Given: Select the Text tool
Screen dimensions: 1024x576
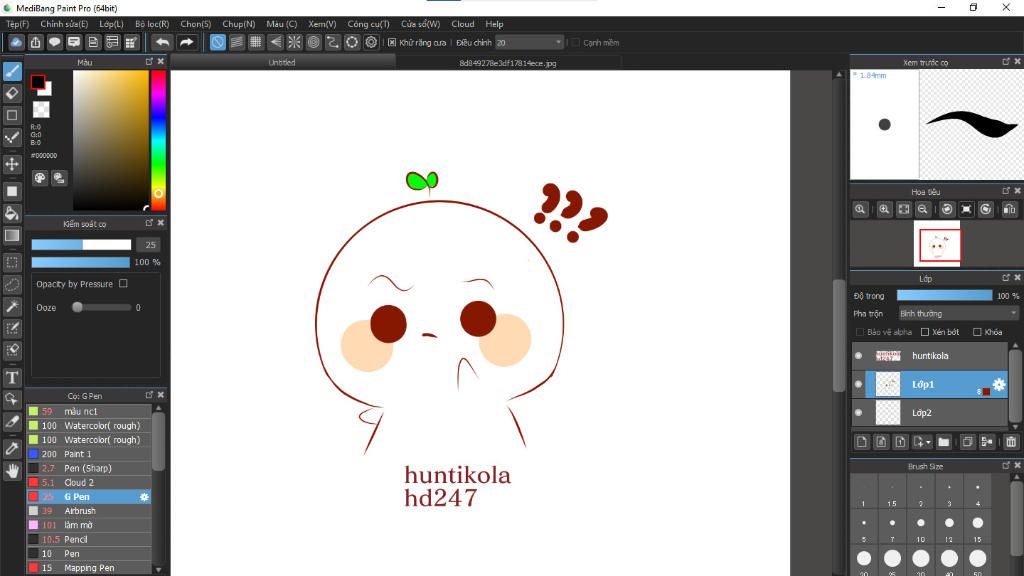Looking at the screenshot, I should click(x=12, y=377).
